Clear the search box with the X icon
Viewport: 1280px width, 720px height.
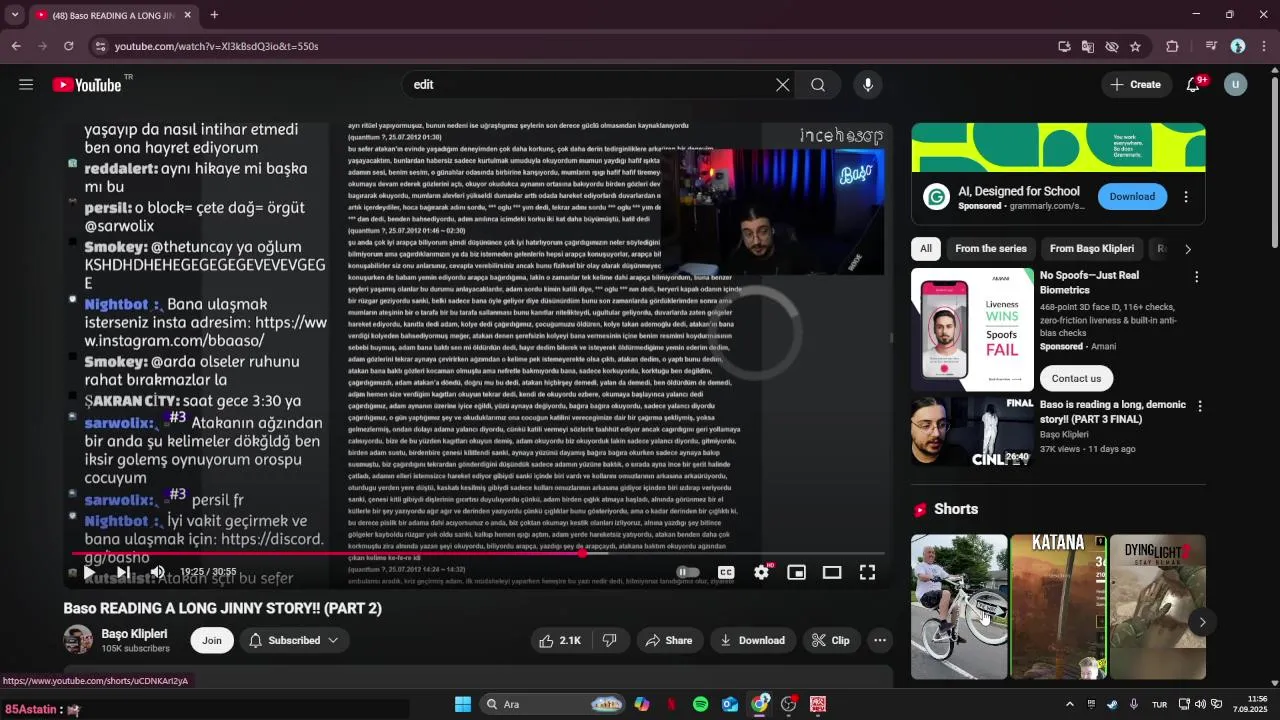tap(783, 85)
